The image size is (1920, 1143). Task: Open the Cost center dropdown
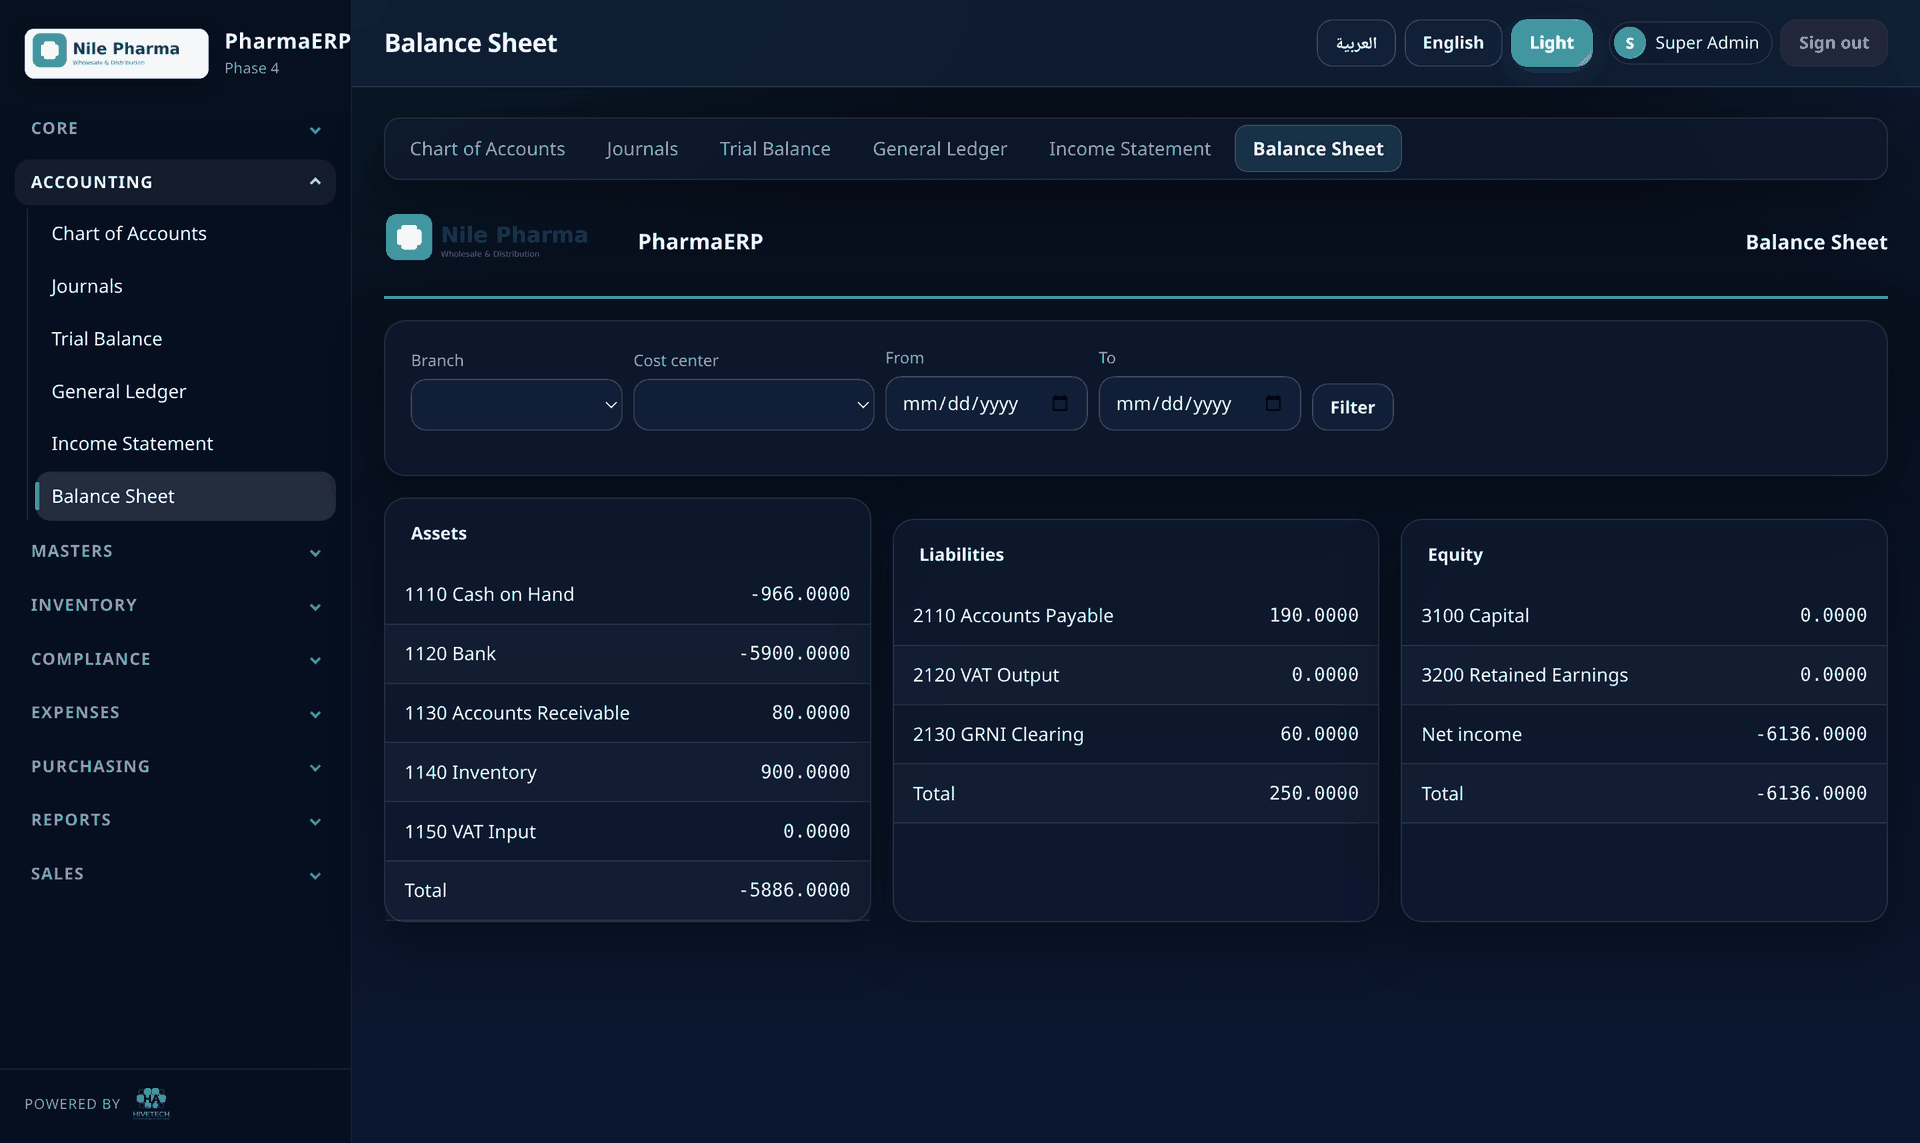(x=753, y=404)
